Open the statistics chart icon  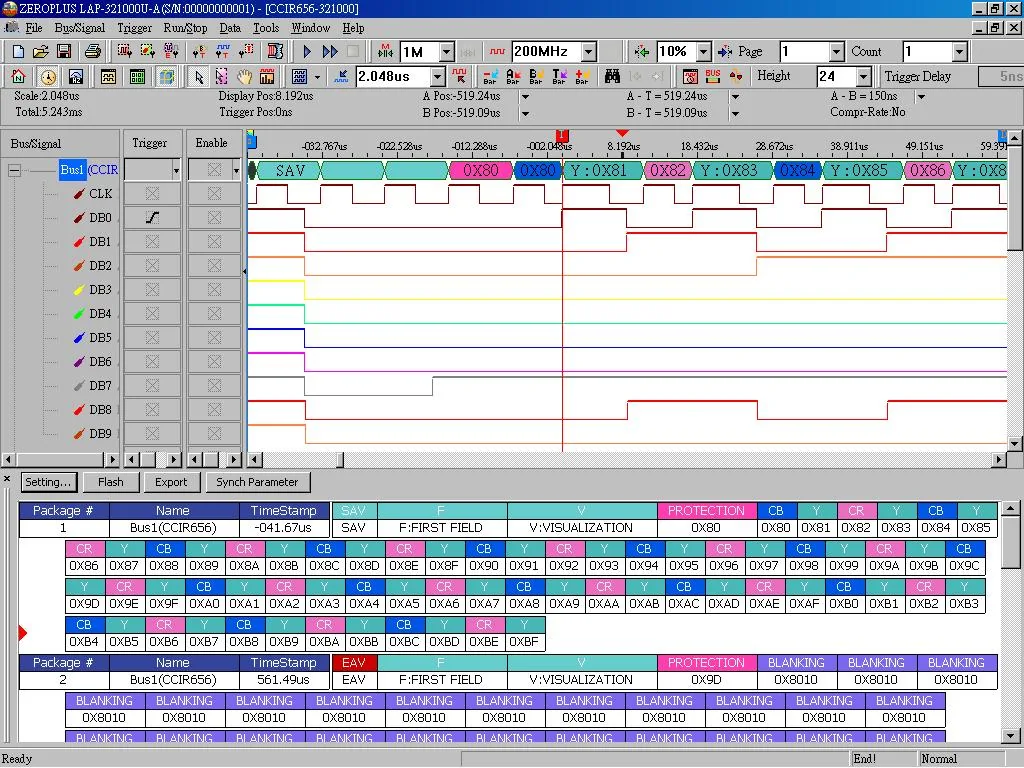click(x=267, y=76)
